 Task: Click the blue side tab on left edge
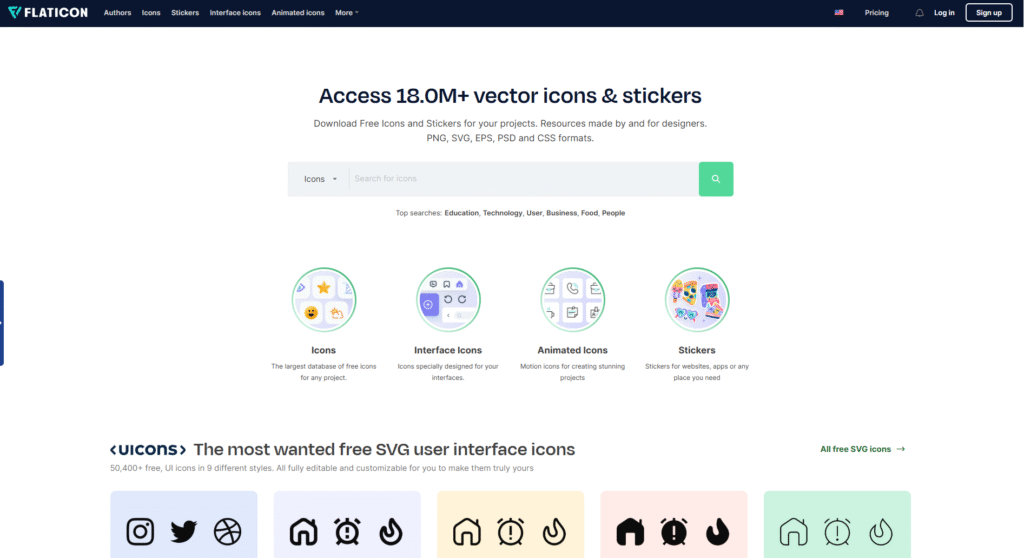(2, 322)
